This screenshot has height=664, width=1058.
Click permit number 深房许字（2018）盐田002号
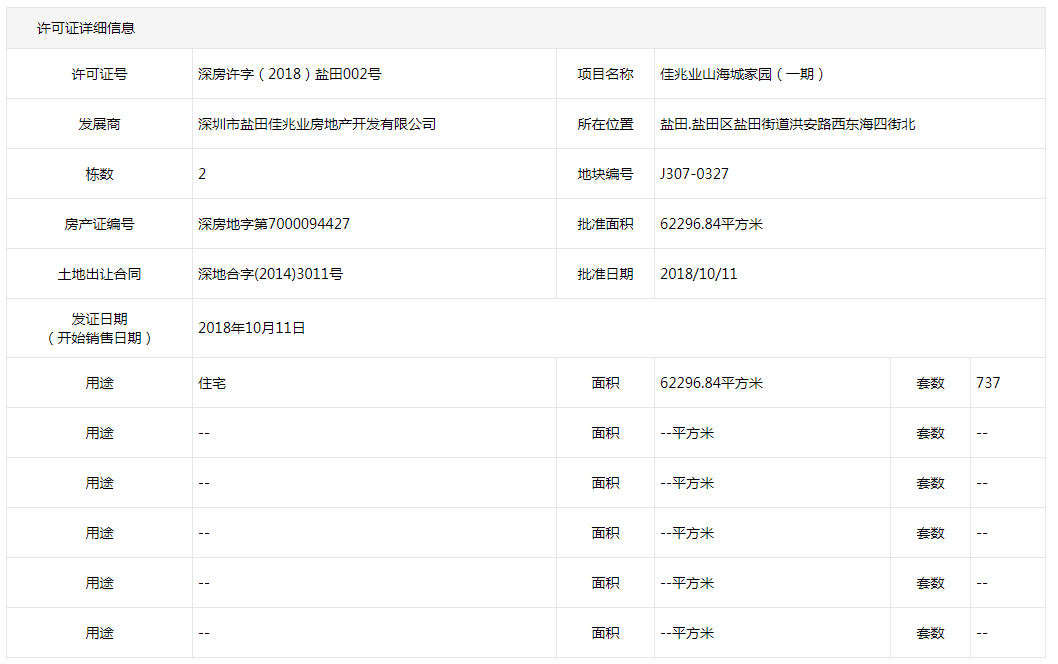pyautogui.click(x=289, y=74)
